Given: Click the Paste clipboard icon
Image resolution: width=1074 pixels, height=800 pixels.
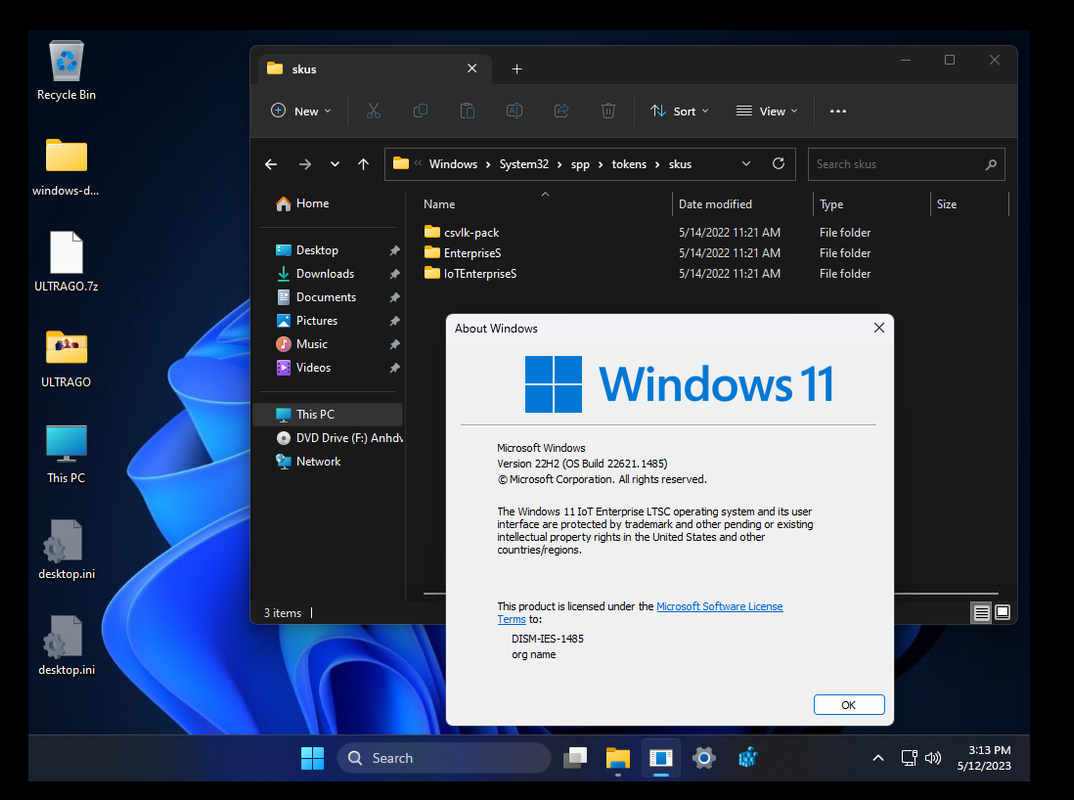Looking at the screenshot, I should point(467,111).
